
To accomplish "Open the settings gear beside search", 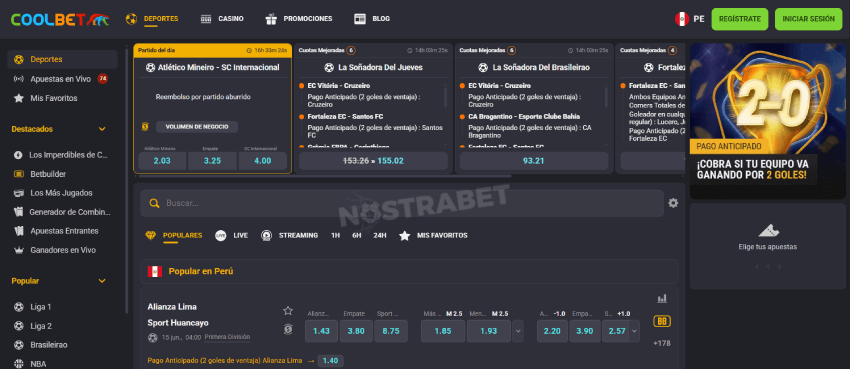I will pyautogui.click(x=673, y=203).
